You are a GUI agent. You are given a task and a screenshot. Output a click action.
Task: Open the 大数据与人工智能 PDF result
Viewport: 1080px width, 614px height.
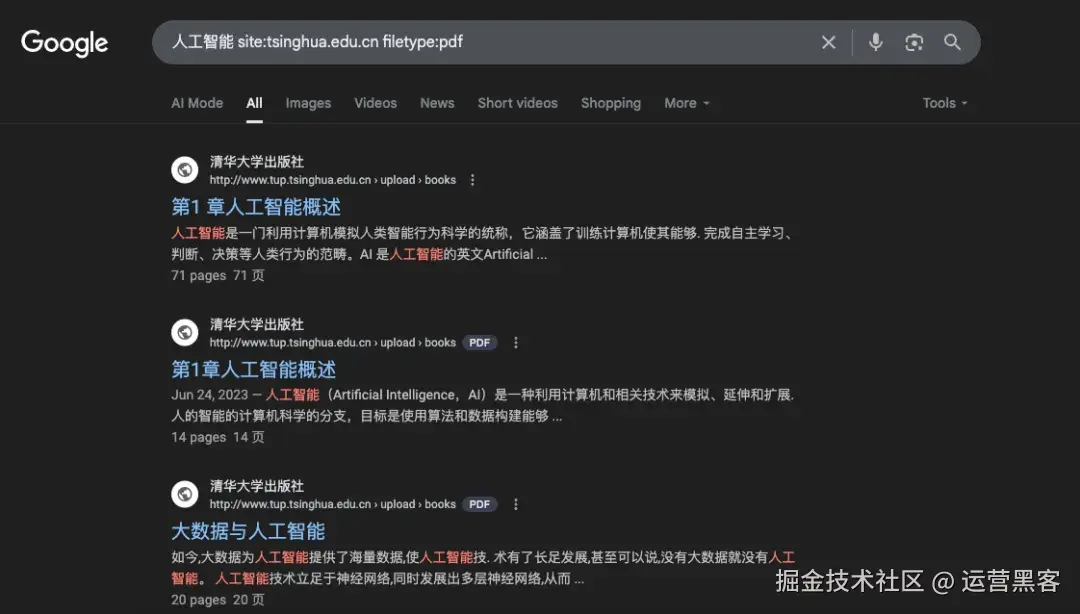pyautogui.click(x=247, y=531)
